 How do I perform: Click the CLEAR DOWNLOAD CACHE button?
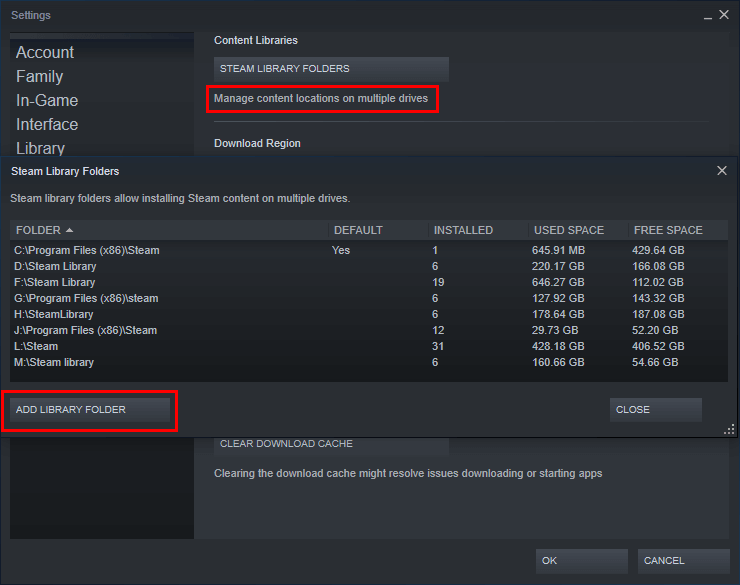[331, 444]
